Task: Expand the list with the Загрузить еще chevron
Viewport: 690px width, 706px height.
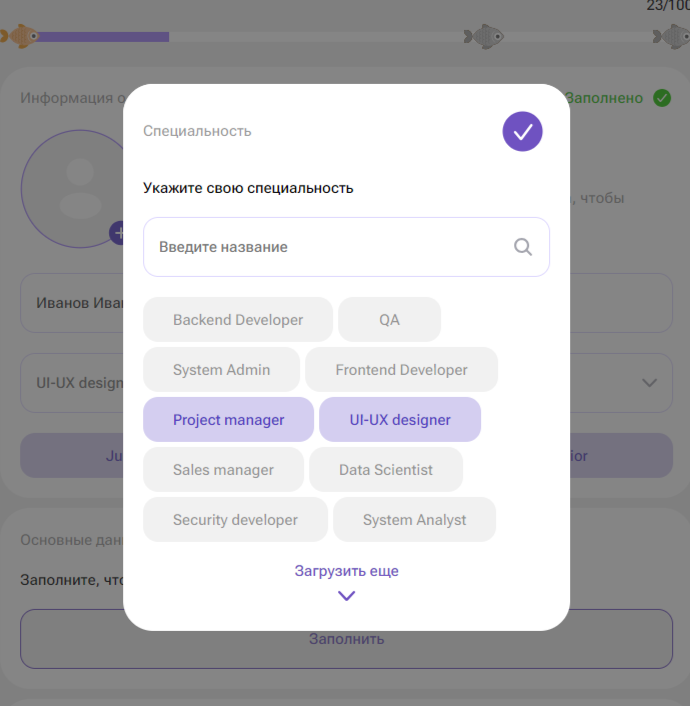Action: point(346,596)
